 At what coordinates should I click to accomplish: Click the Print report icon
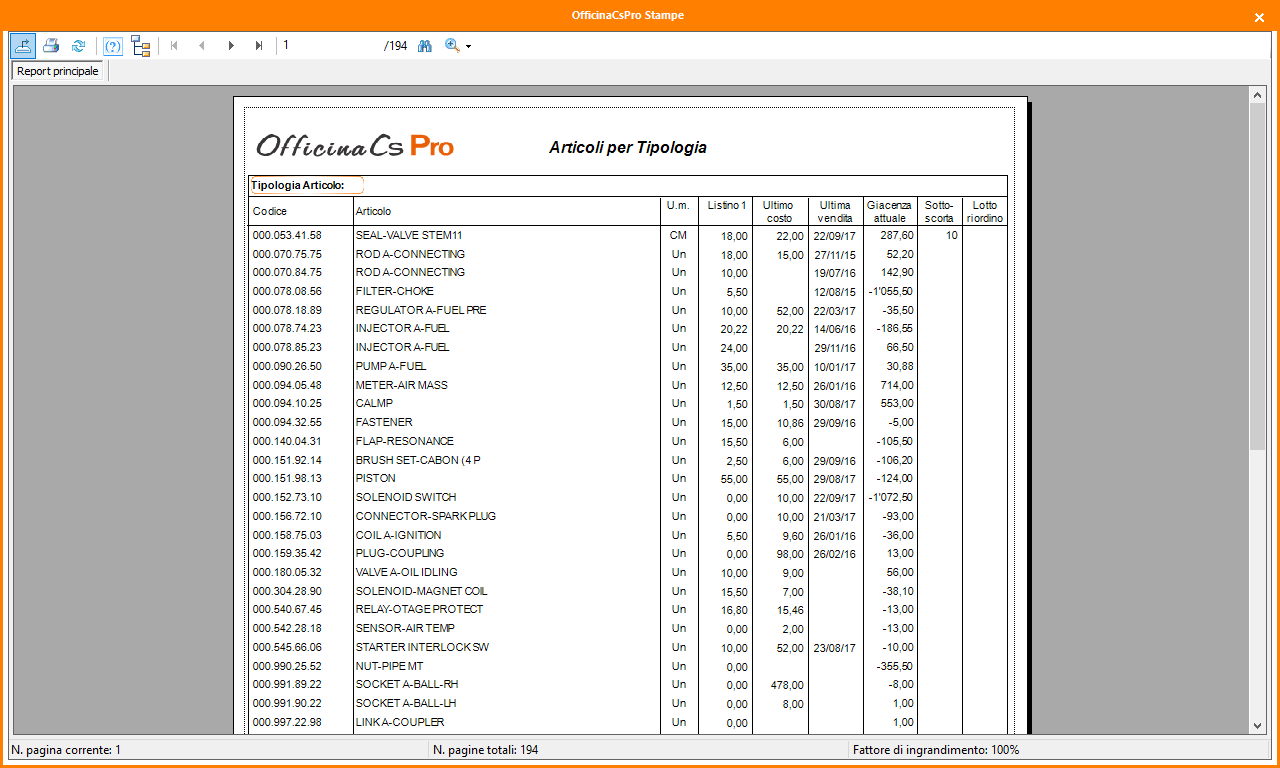click(x=51, y=46)
